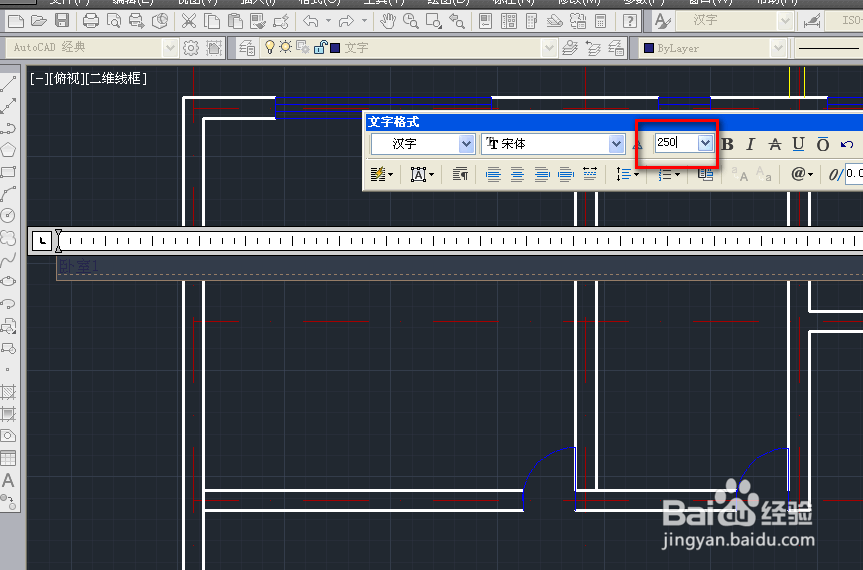Click the layer color swatch beside 文字
The width and height of the screenshot is (863, 570).
pyautogui.click(x=335, y=48)
